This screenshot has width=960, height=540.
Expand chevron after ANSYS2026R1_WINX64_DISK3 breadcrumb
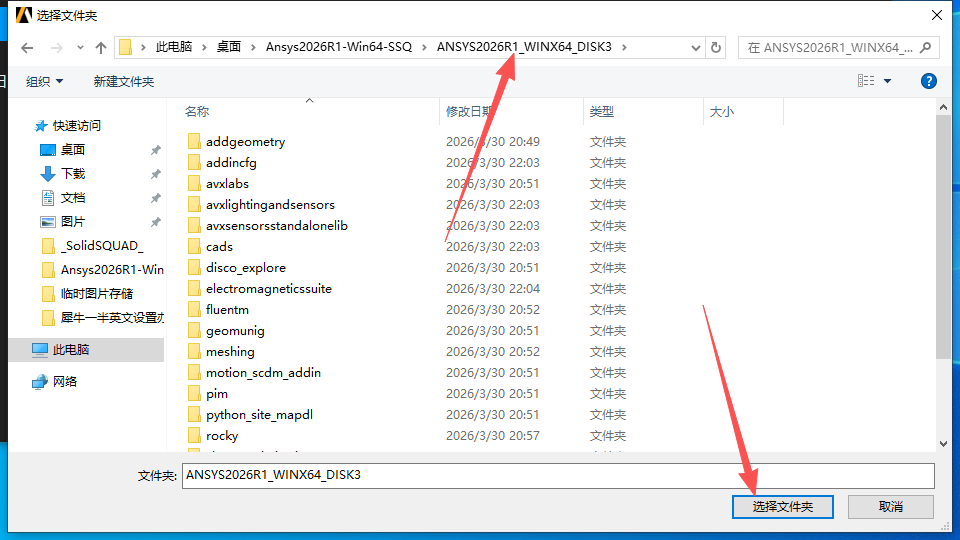[x=624, y=47]
